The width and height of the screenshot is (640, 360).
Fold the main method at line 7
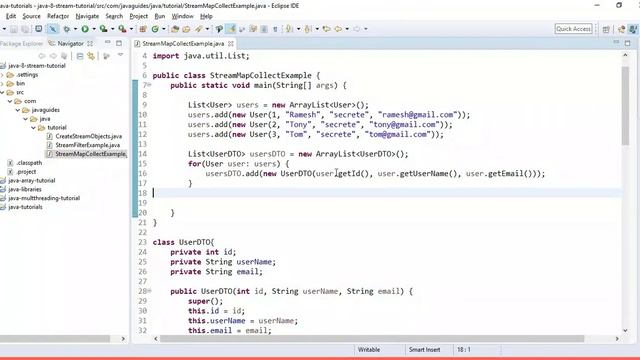pos(150,85)
